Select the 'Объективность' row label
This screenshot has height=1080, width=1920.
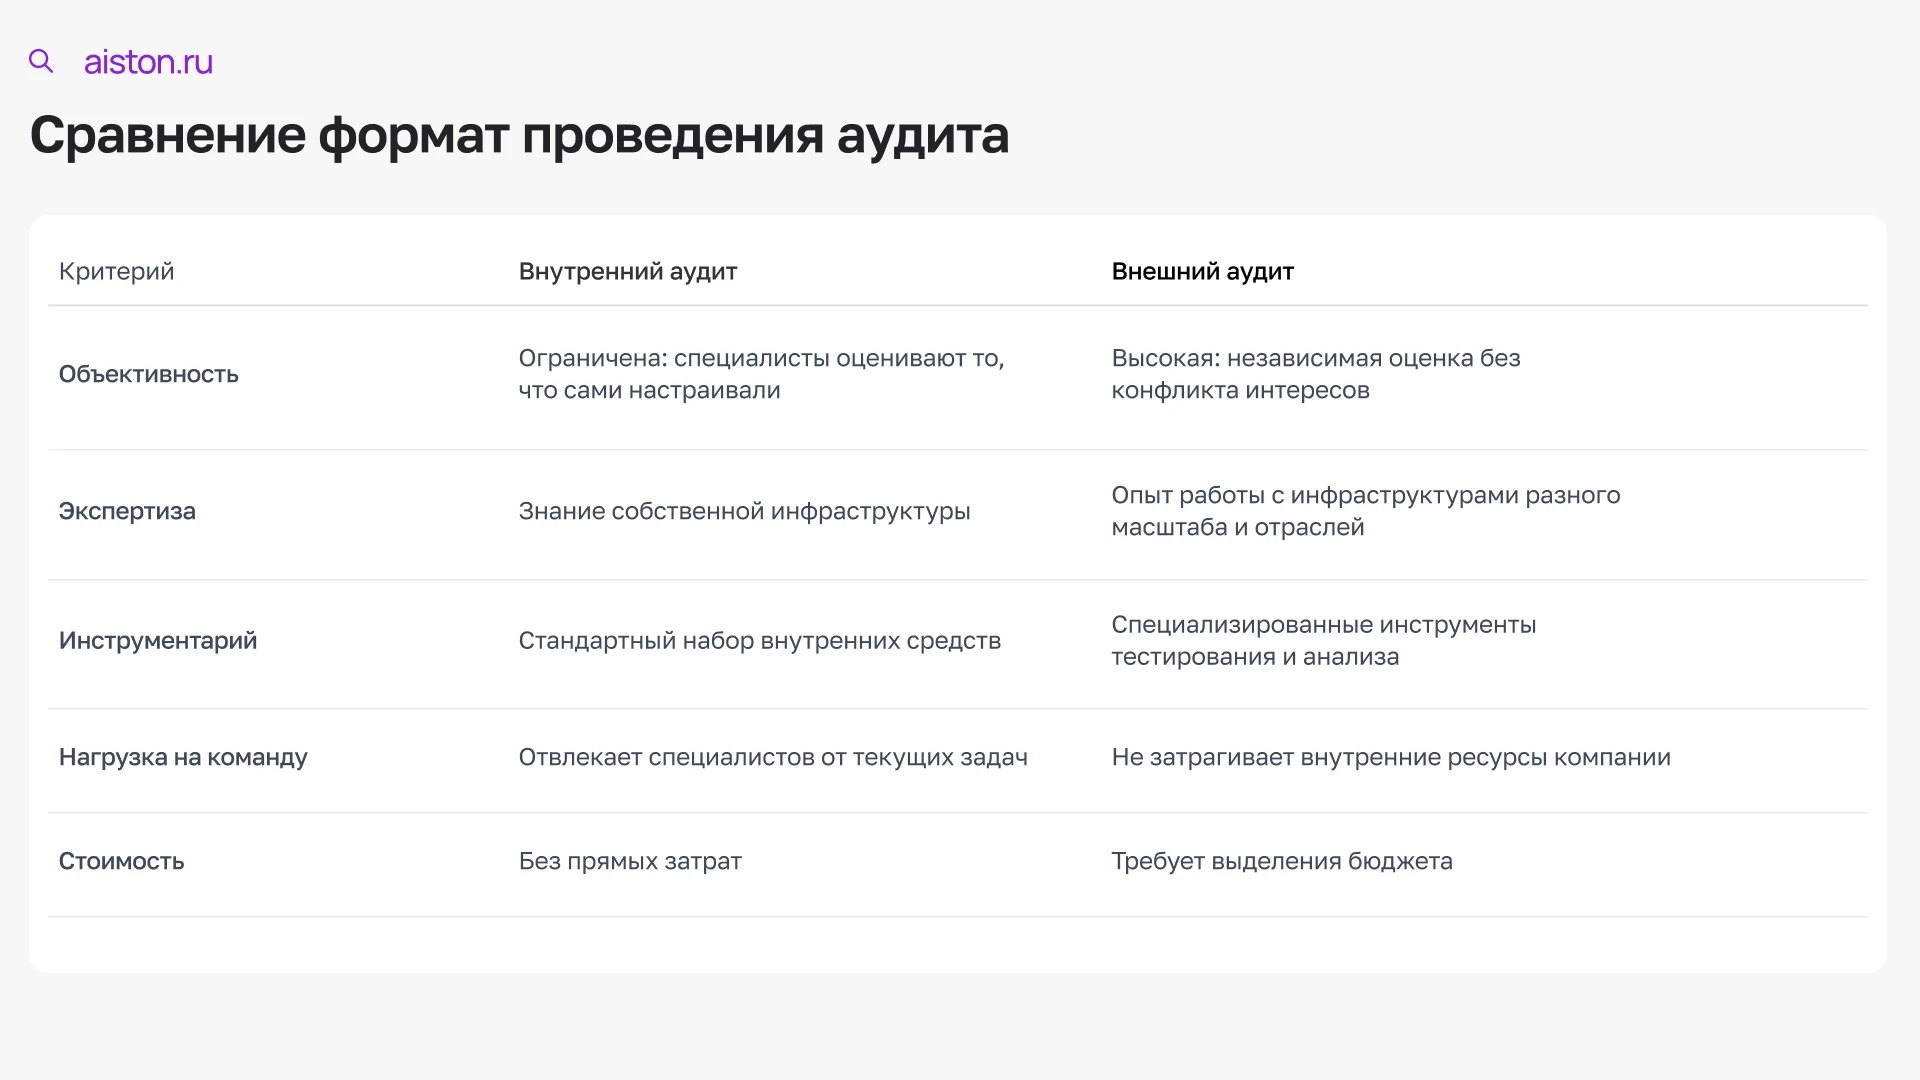(148, 374)
